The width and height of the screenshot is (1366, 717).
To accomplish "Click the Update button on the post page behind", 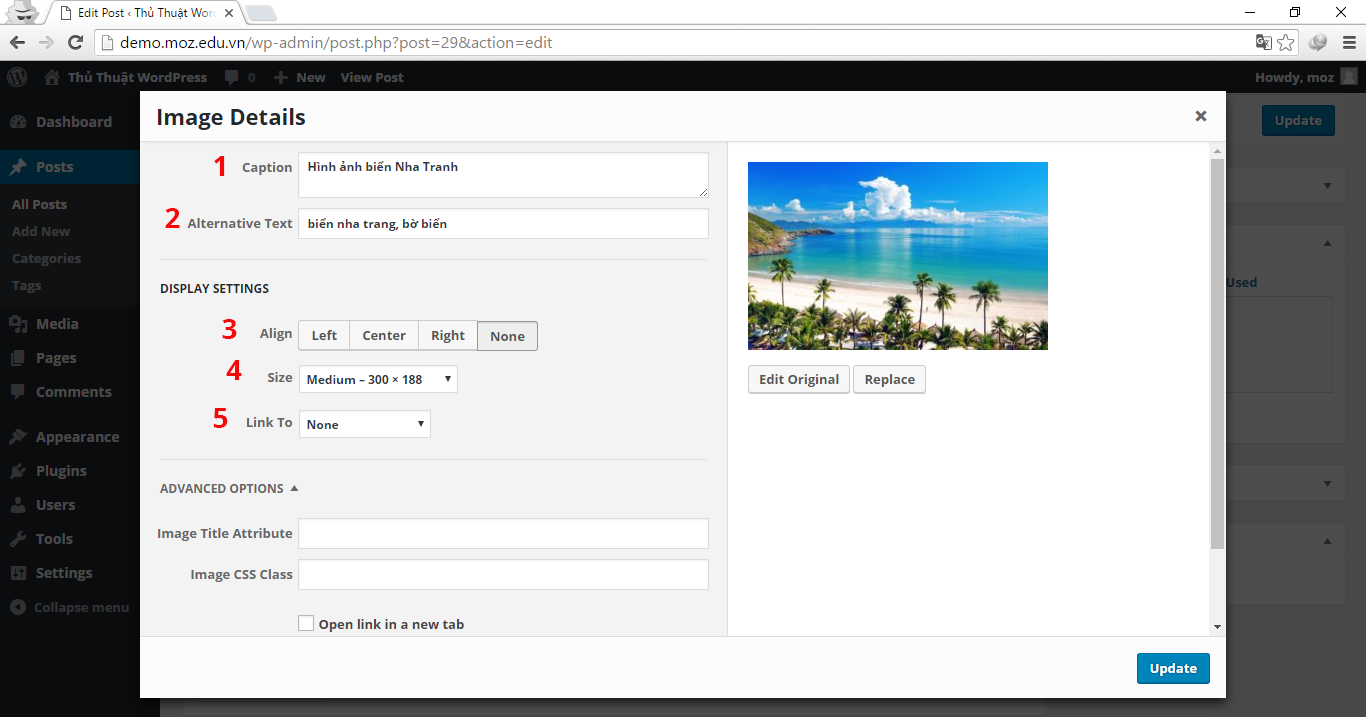I will pos(1298,121).
